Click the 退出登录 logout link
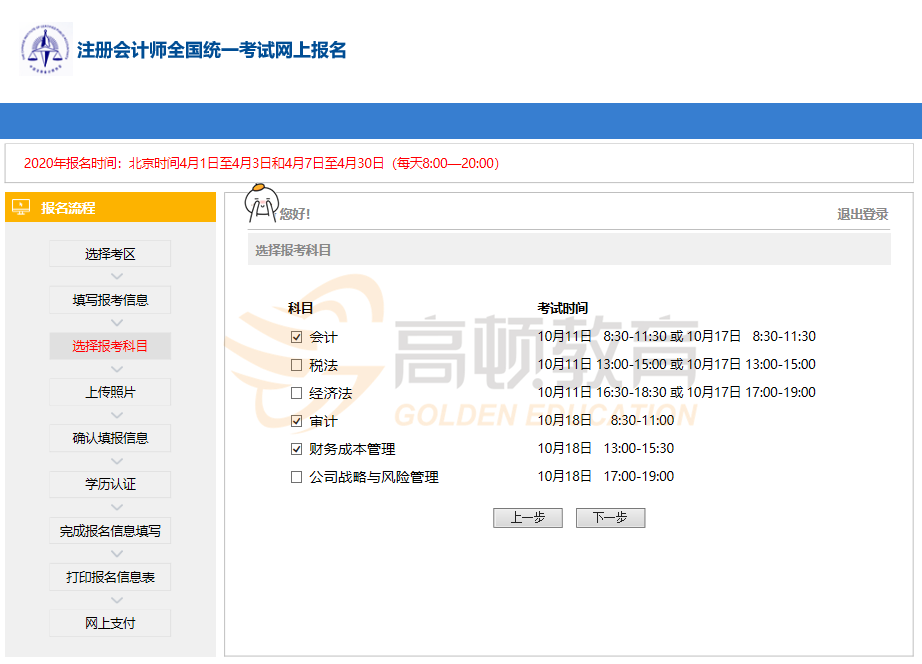This screenshot has width=922, height=664. pos(862,214)
